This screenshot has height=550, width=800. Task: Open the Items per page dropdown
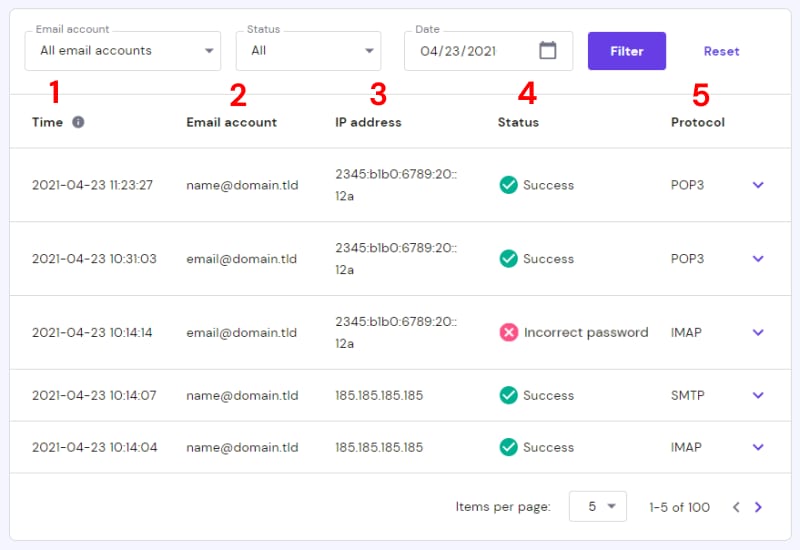[x=598, y=507]
